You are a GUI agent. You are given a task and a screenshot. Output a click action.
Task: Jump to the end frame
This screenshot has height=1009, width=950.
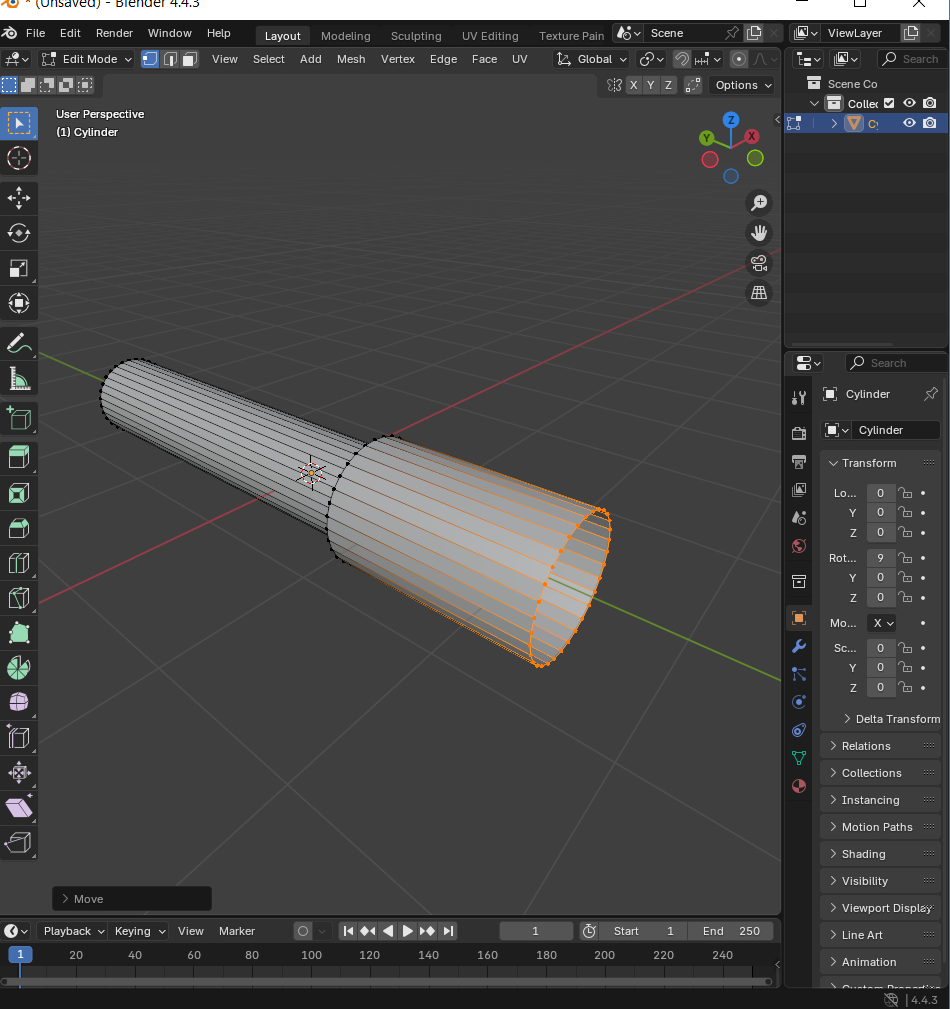coord(449,931)
